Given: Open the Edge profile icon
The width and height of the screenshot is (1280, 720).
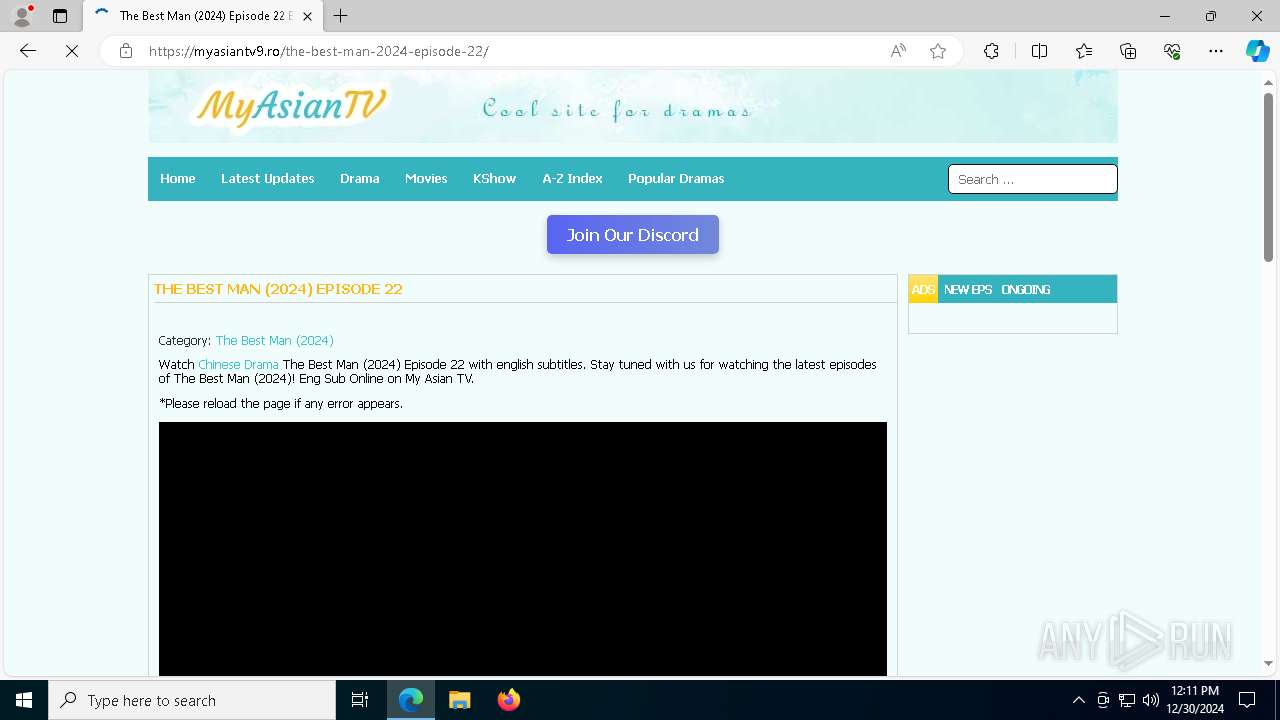Looking at the screenshot, I should [x=22, y=16].
